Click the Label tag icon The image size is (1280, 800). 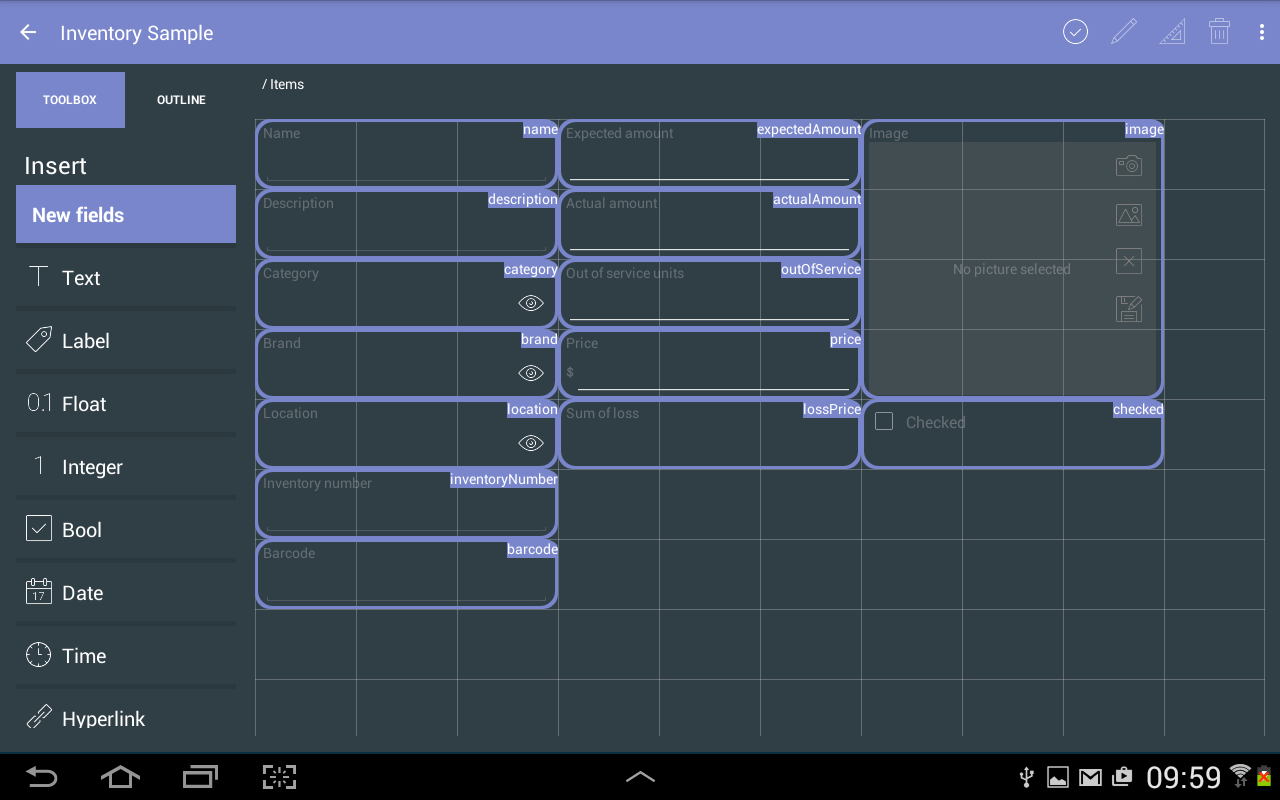pos(38,340)
